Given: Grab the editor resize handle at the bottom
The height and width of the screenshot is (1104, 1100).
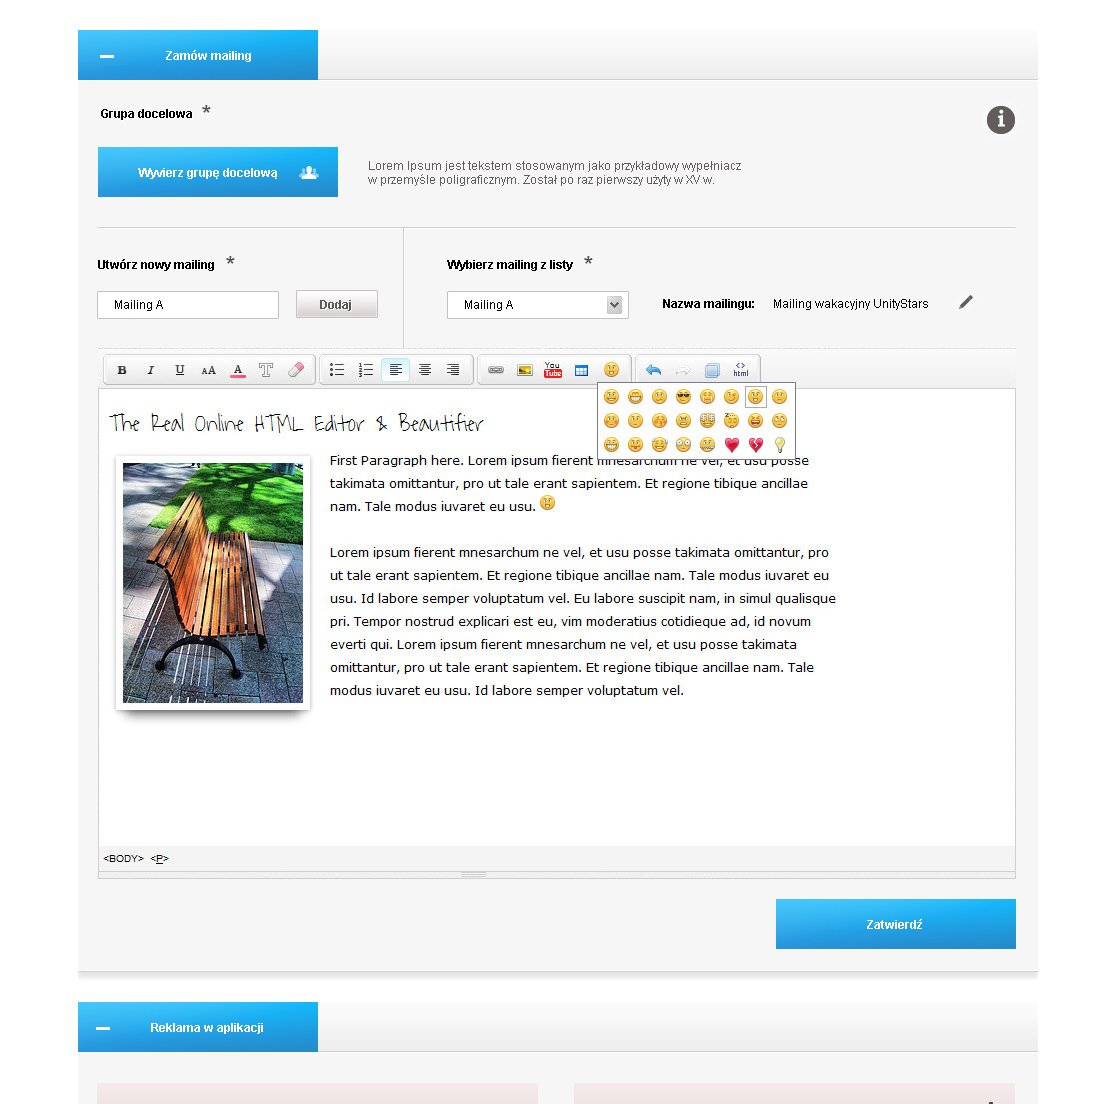Looking at the screenshot, I should (x=473, y=874).
